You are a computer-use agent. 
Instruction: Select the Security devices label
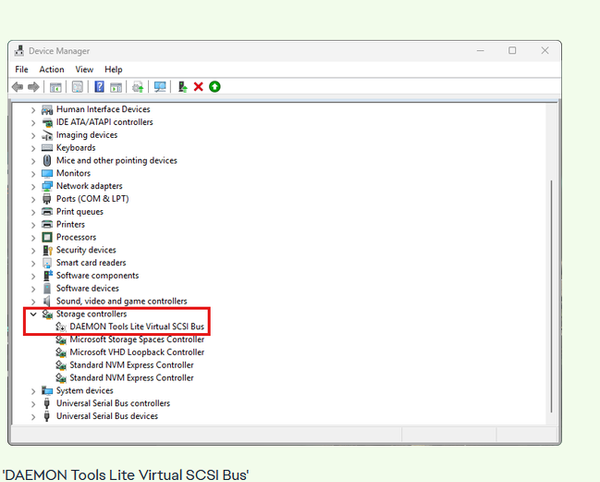pyautogui.click(x=86, y=250)
